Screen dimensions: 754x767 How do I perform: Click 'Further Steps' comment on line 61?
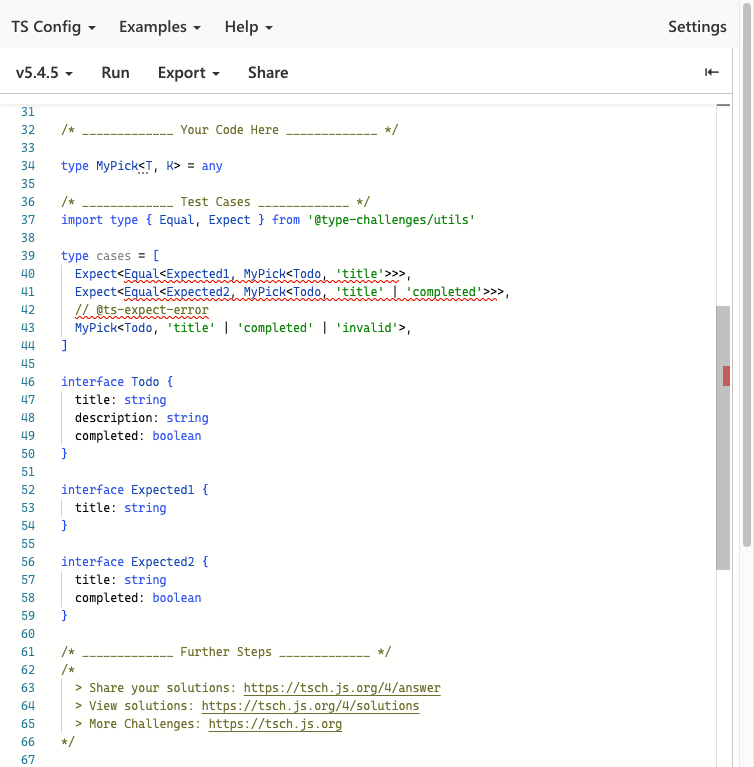click(226, 652)
